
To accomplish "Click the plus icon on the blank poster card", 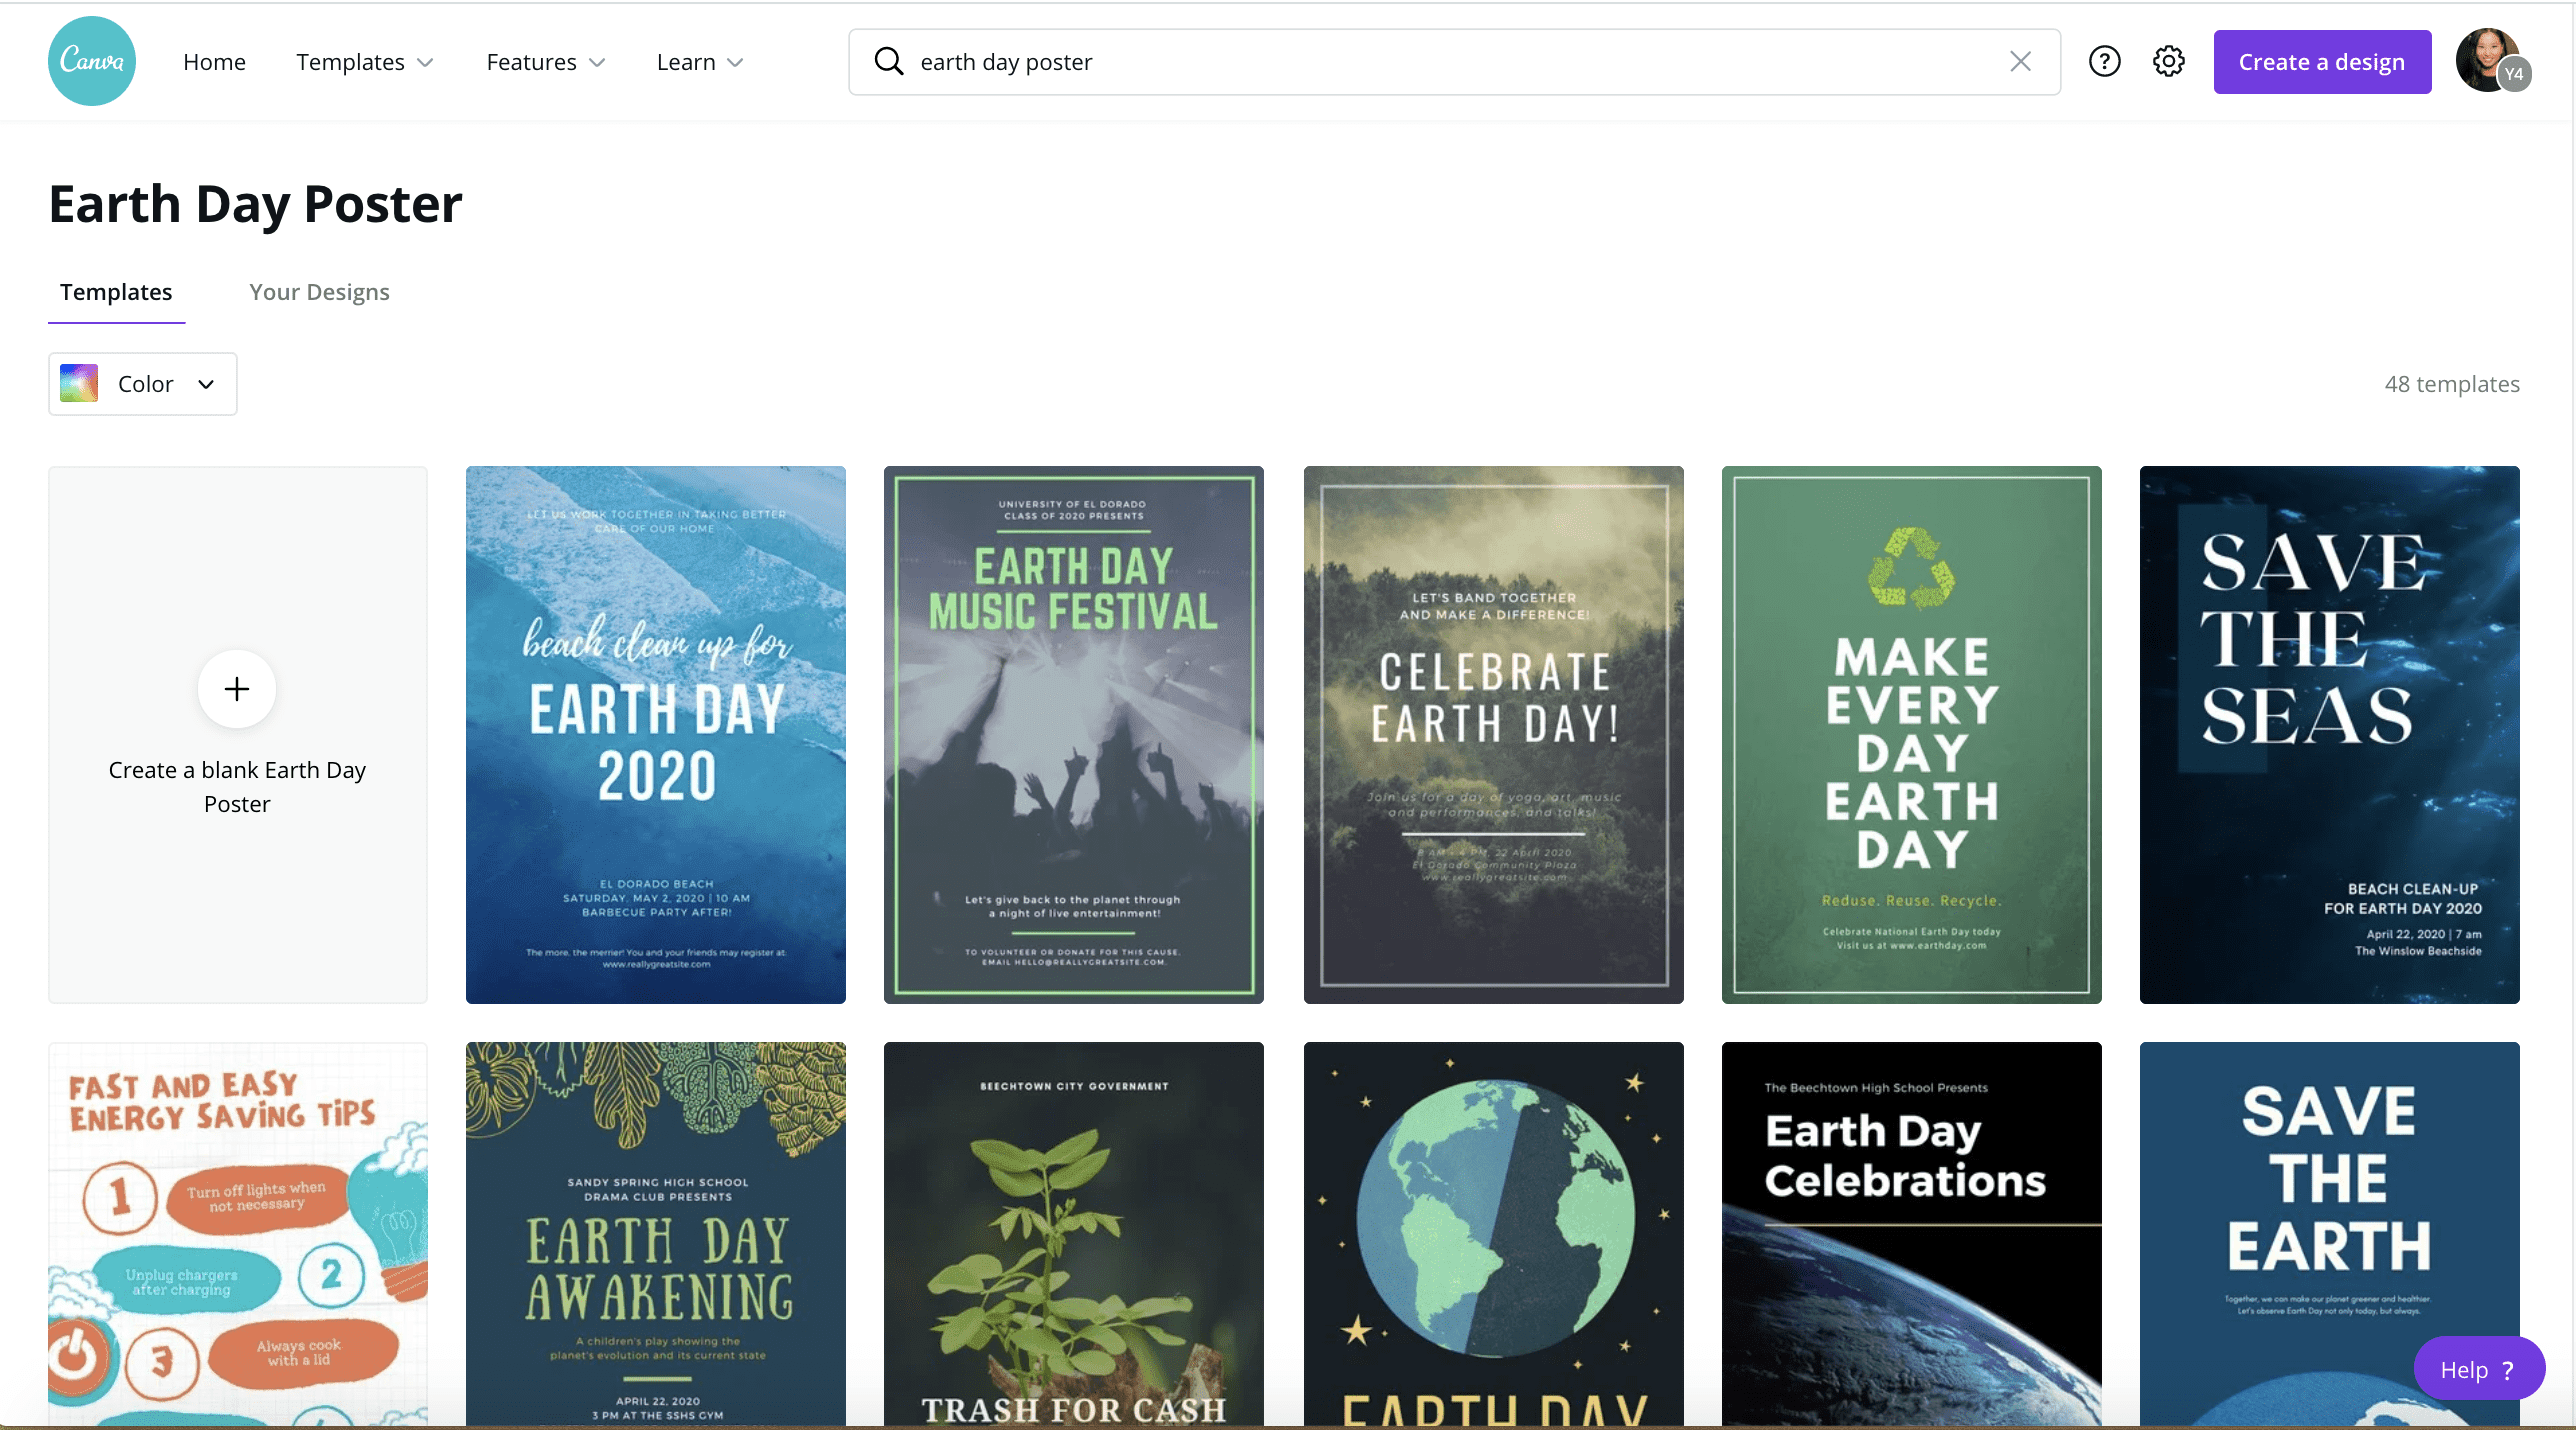I will coord(236,689).
